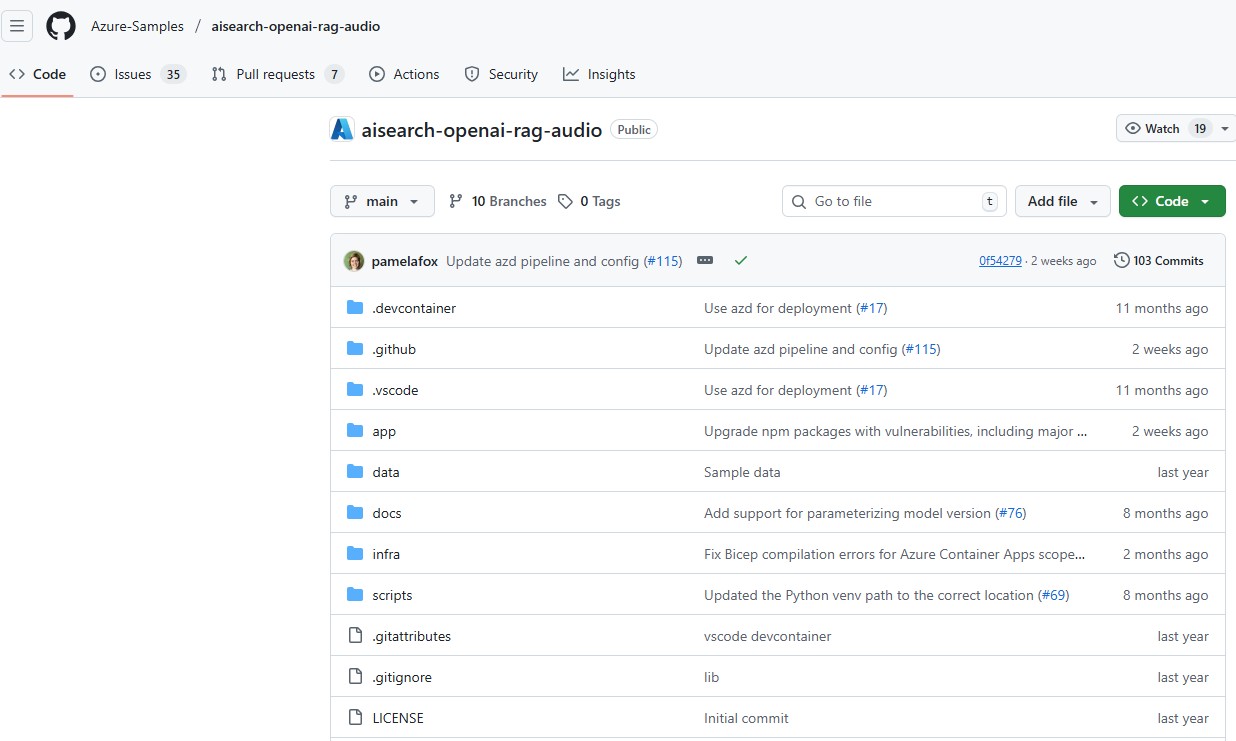Open the hamburger navigation menu

17,26
